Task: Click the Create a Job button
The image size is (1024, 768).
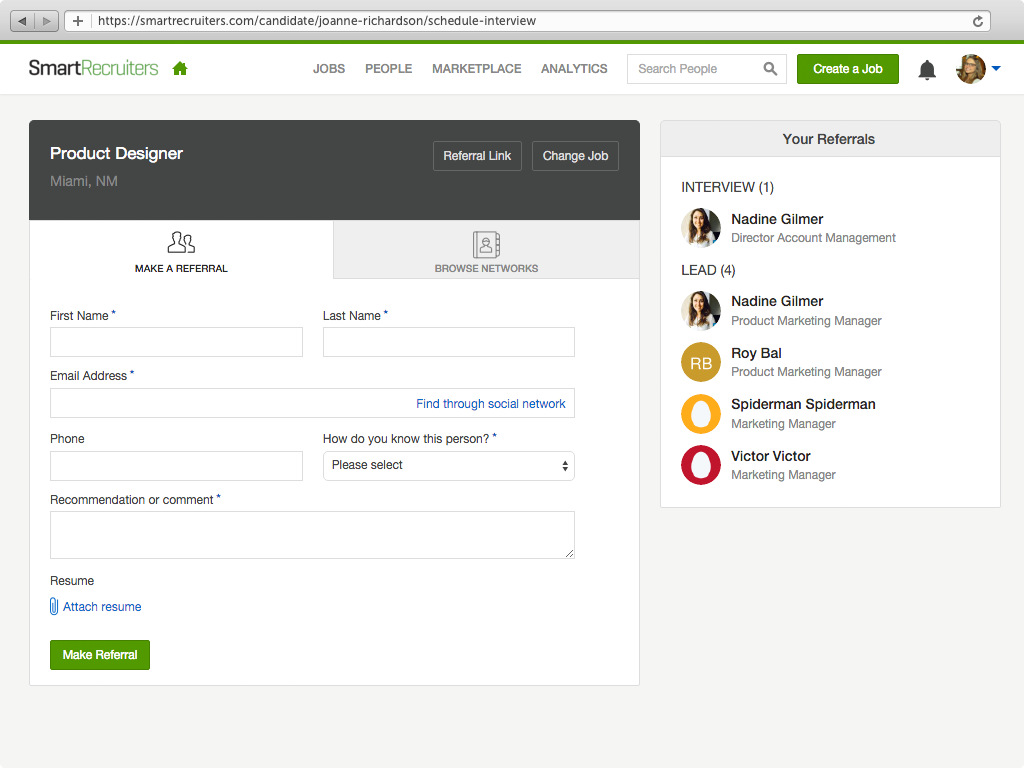Action: pyautogui.click(x=848, y=69)
